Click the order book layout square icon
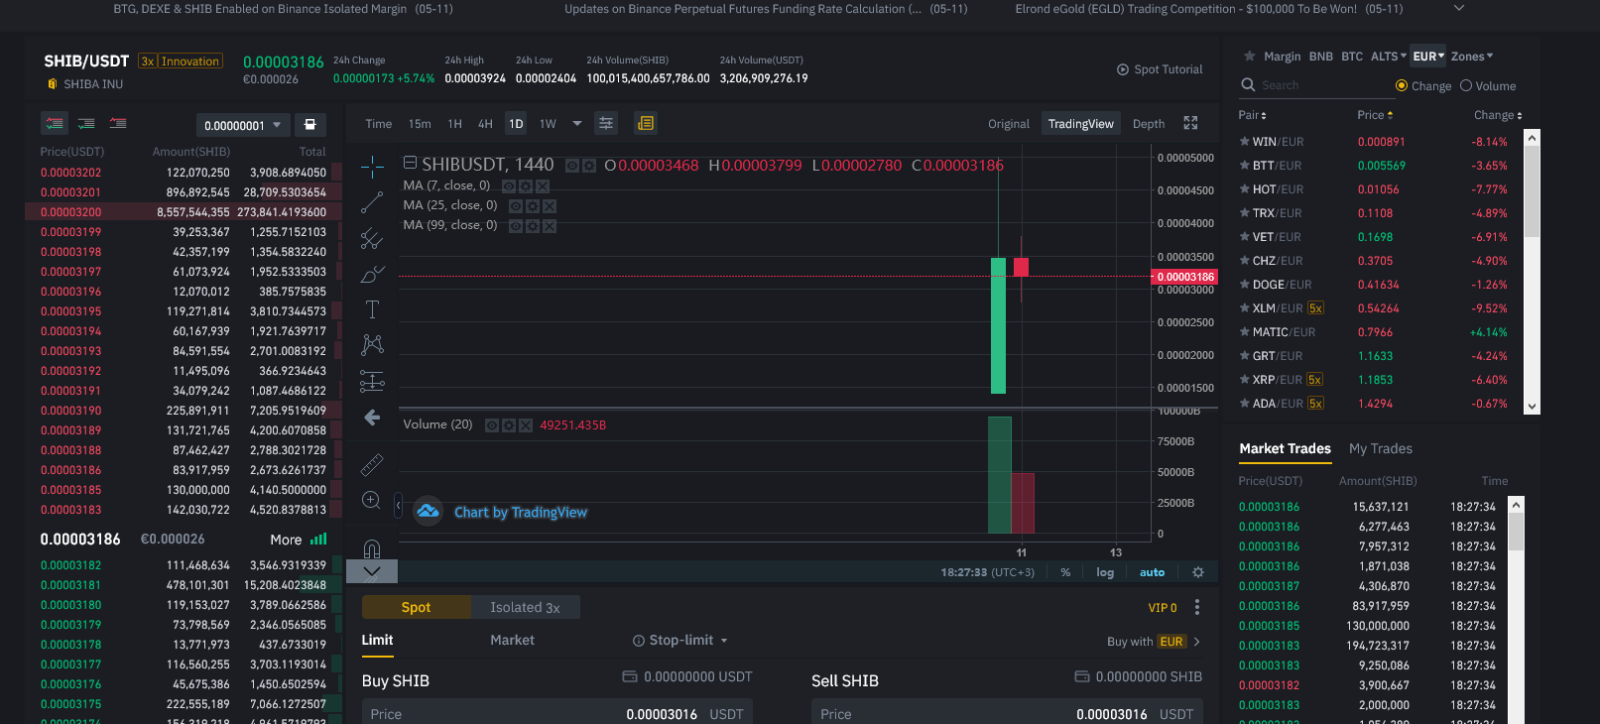The height and width of the screenshot is (724, 1600). point(310,124)
